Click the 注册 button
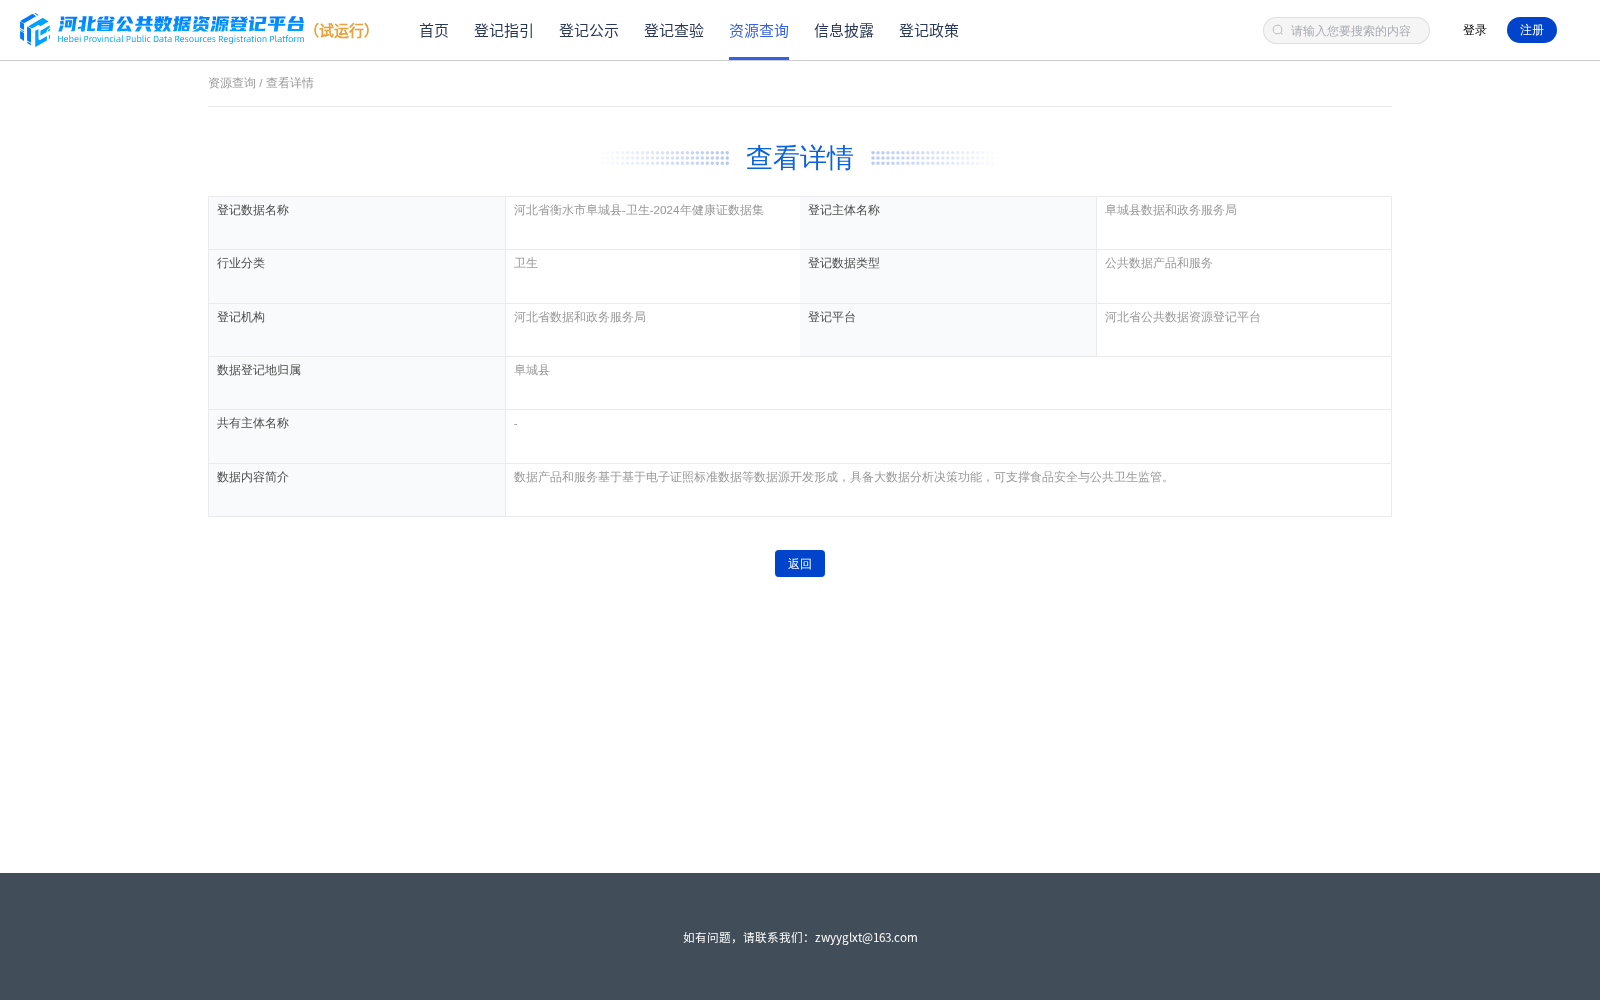This screenshot has width=1600, height=1000. [1532, 30]
